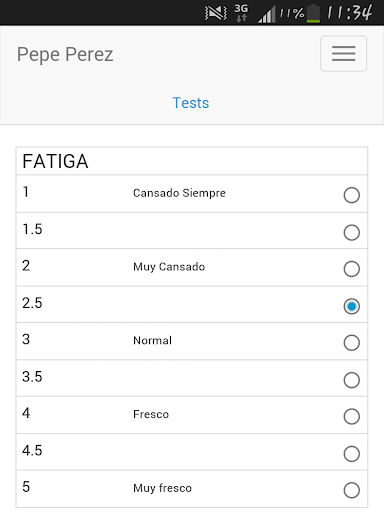This screenshot has height=512, width=384.
Task: Select the Muy fresco radio option
Action: pyautogui.click(x=351, y=490)
